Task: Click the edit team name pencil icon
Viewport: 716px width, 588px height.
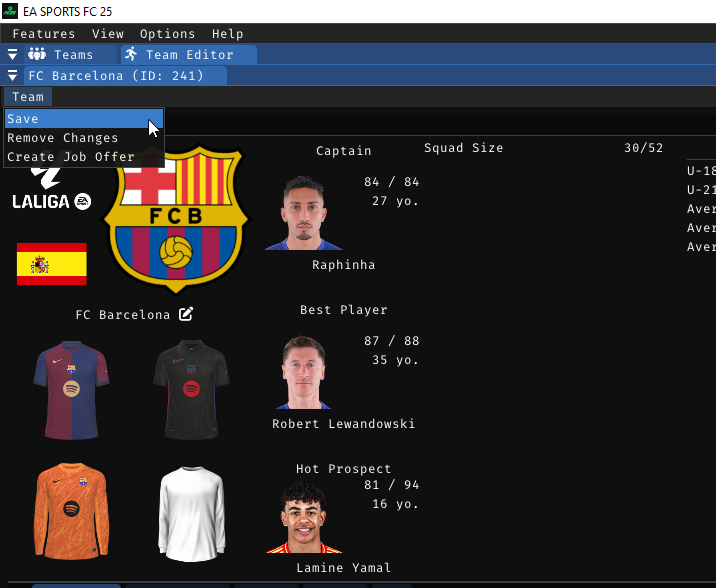Action: click(x=186, y=314)
